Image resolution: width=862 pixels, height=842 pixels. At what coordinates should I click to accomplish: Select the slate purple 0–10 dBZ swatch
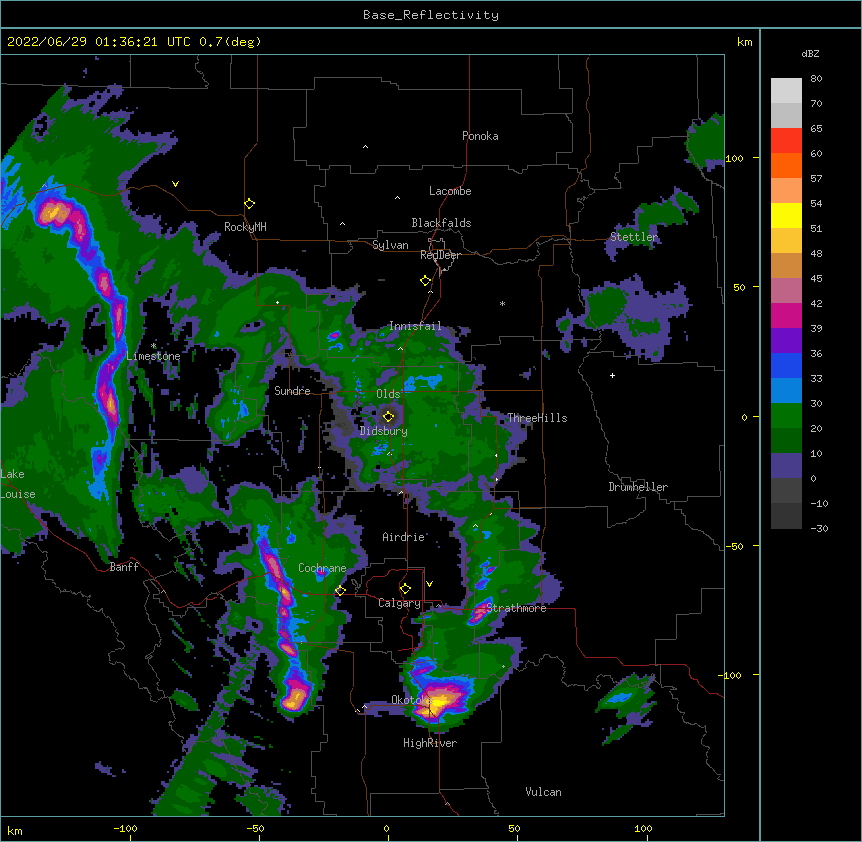[x=786, y=466]
